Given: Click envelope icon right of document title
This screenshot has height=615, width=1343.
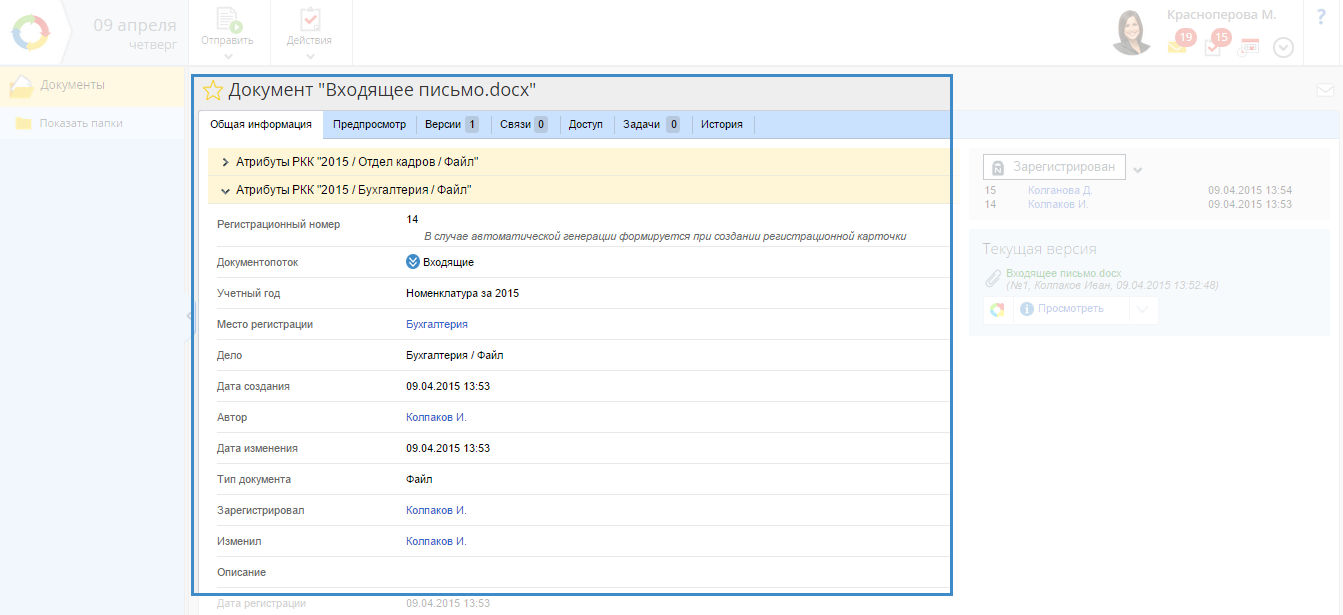Looking at the screenshot, I should pyautogui.click(x=1325, y=90).
